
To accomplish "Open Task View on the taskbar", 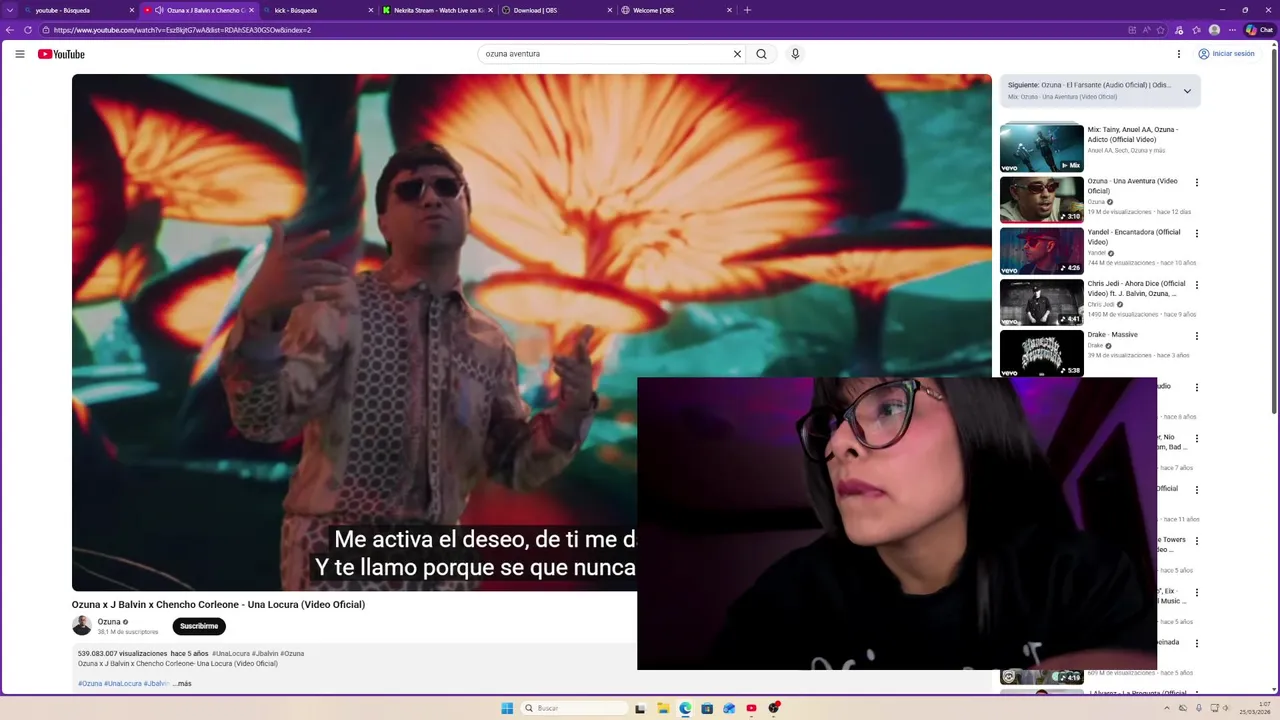I will pyautogui.click(x=641, y=708).
